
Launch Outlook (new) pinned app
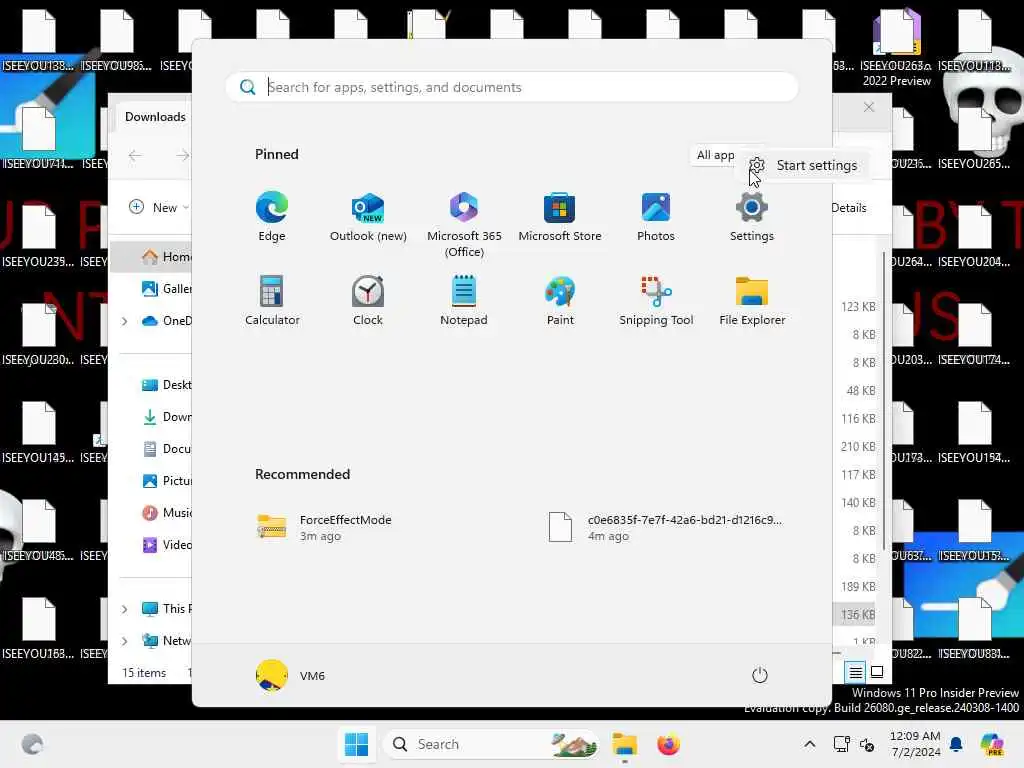click(368, 217)
